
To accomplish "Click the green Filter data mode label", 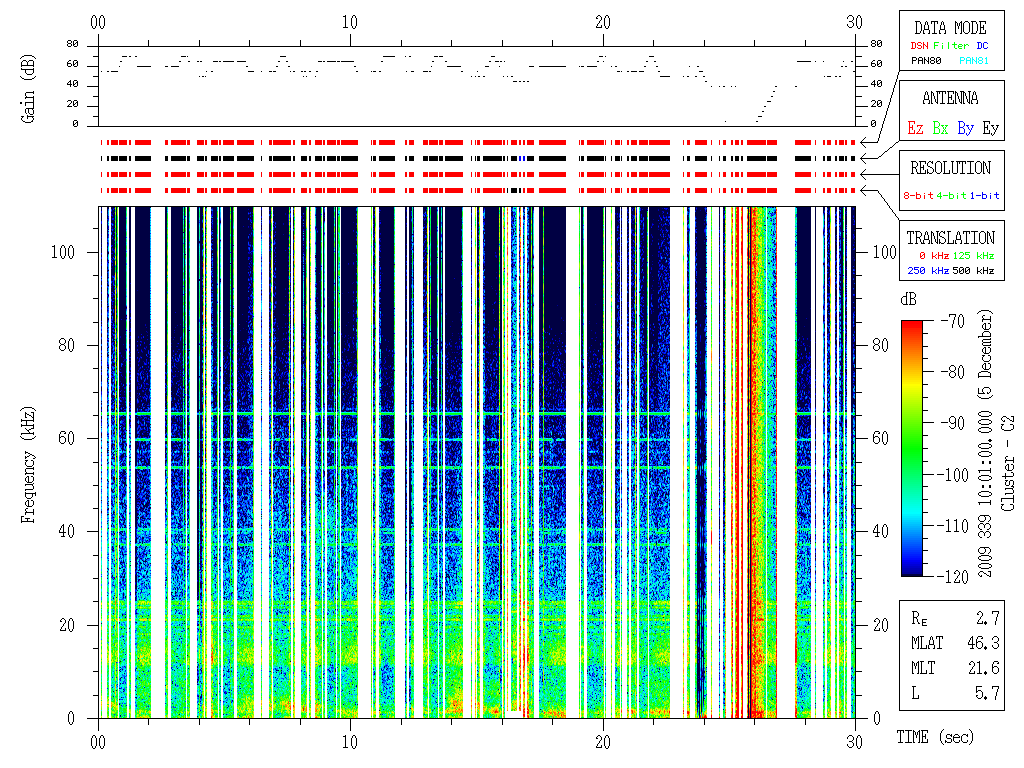I will tap(950, 46).
